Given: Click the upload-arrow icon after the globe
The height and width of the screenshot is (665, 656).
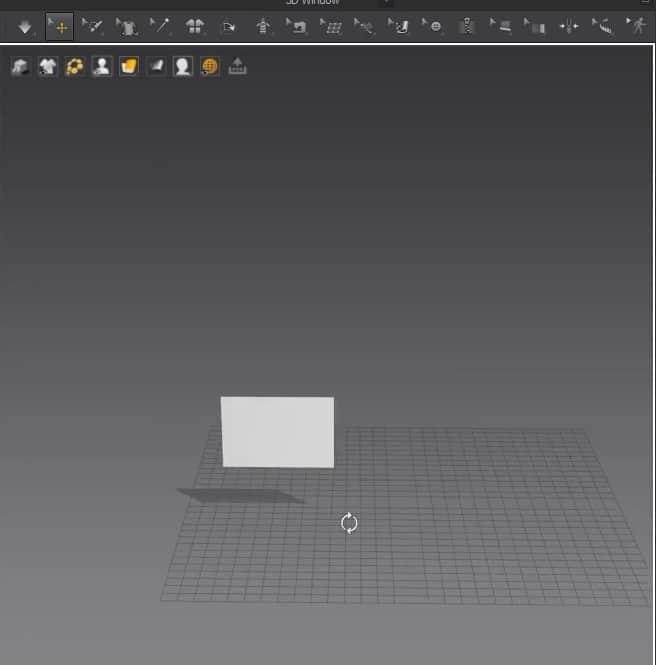Looking at the screenshot, I should point(237,66).
